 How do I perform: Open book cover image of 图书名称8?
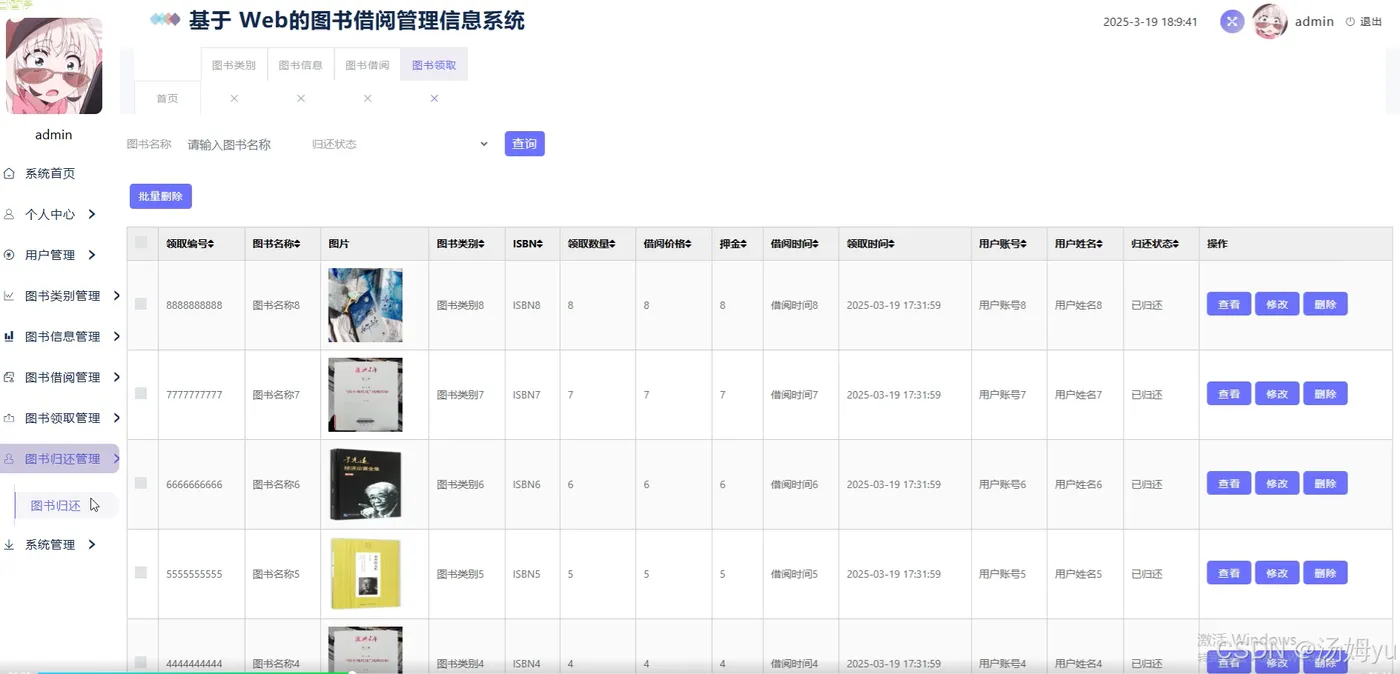click(365, 305)
